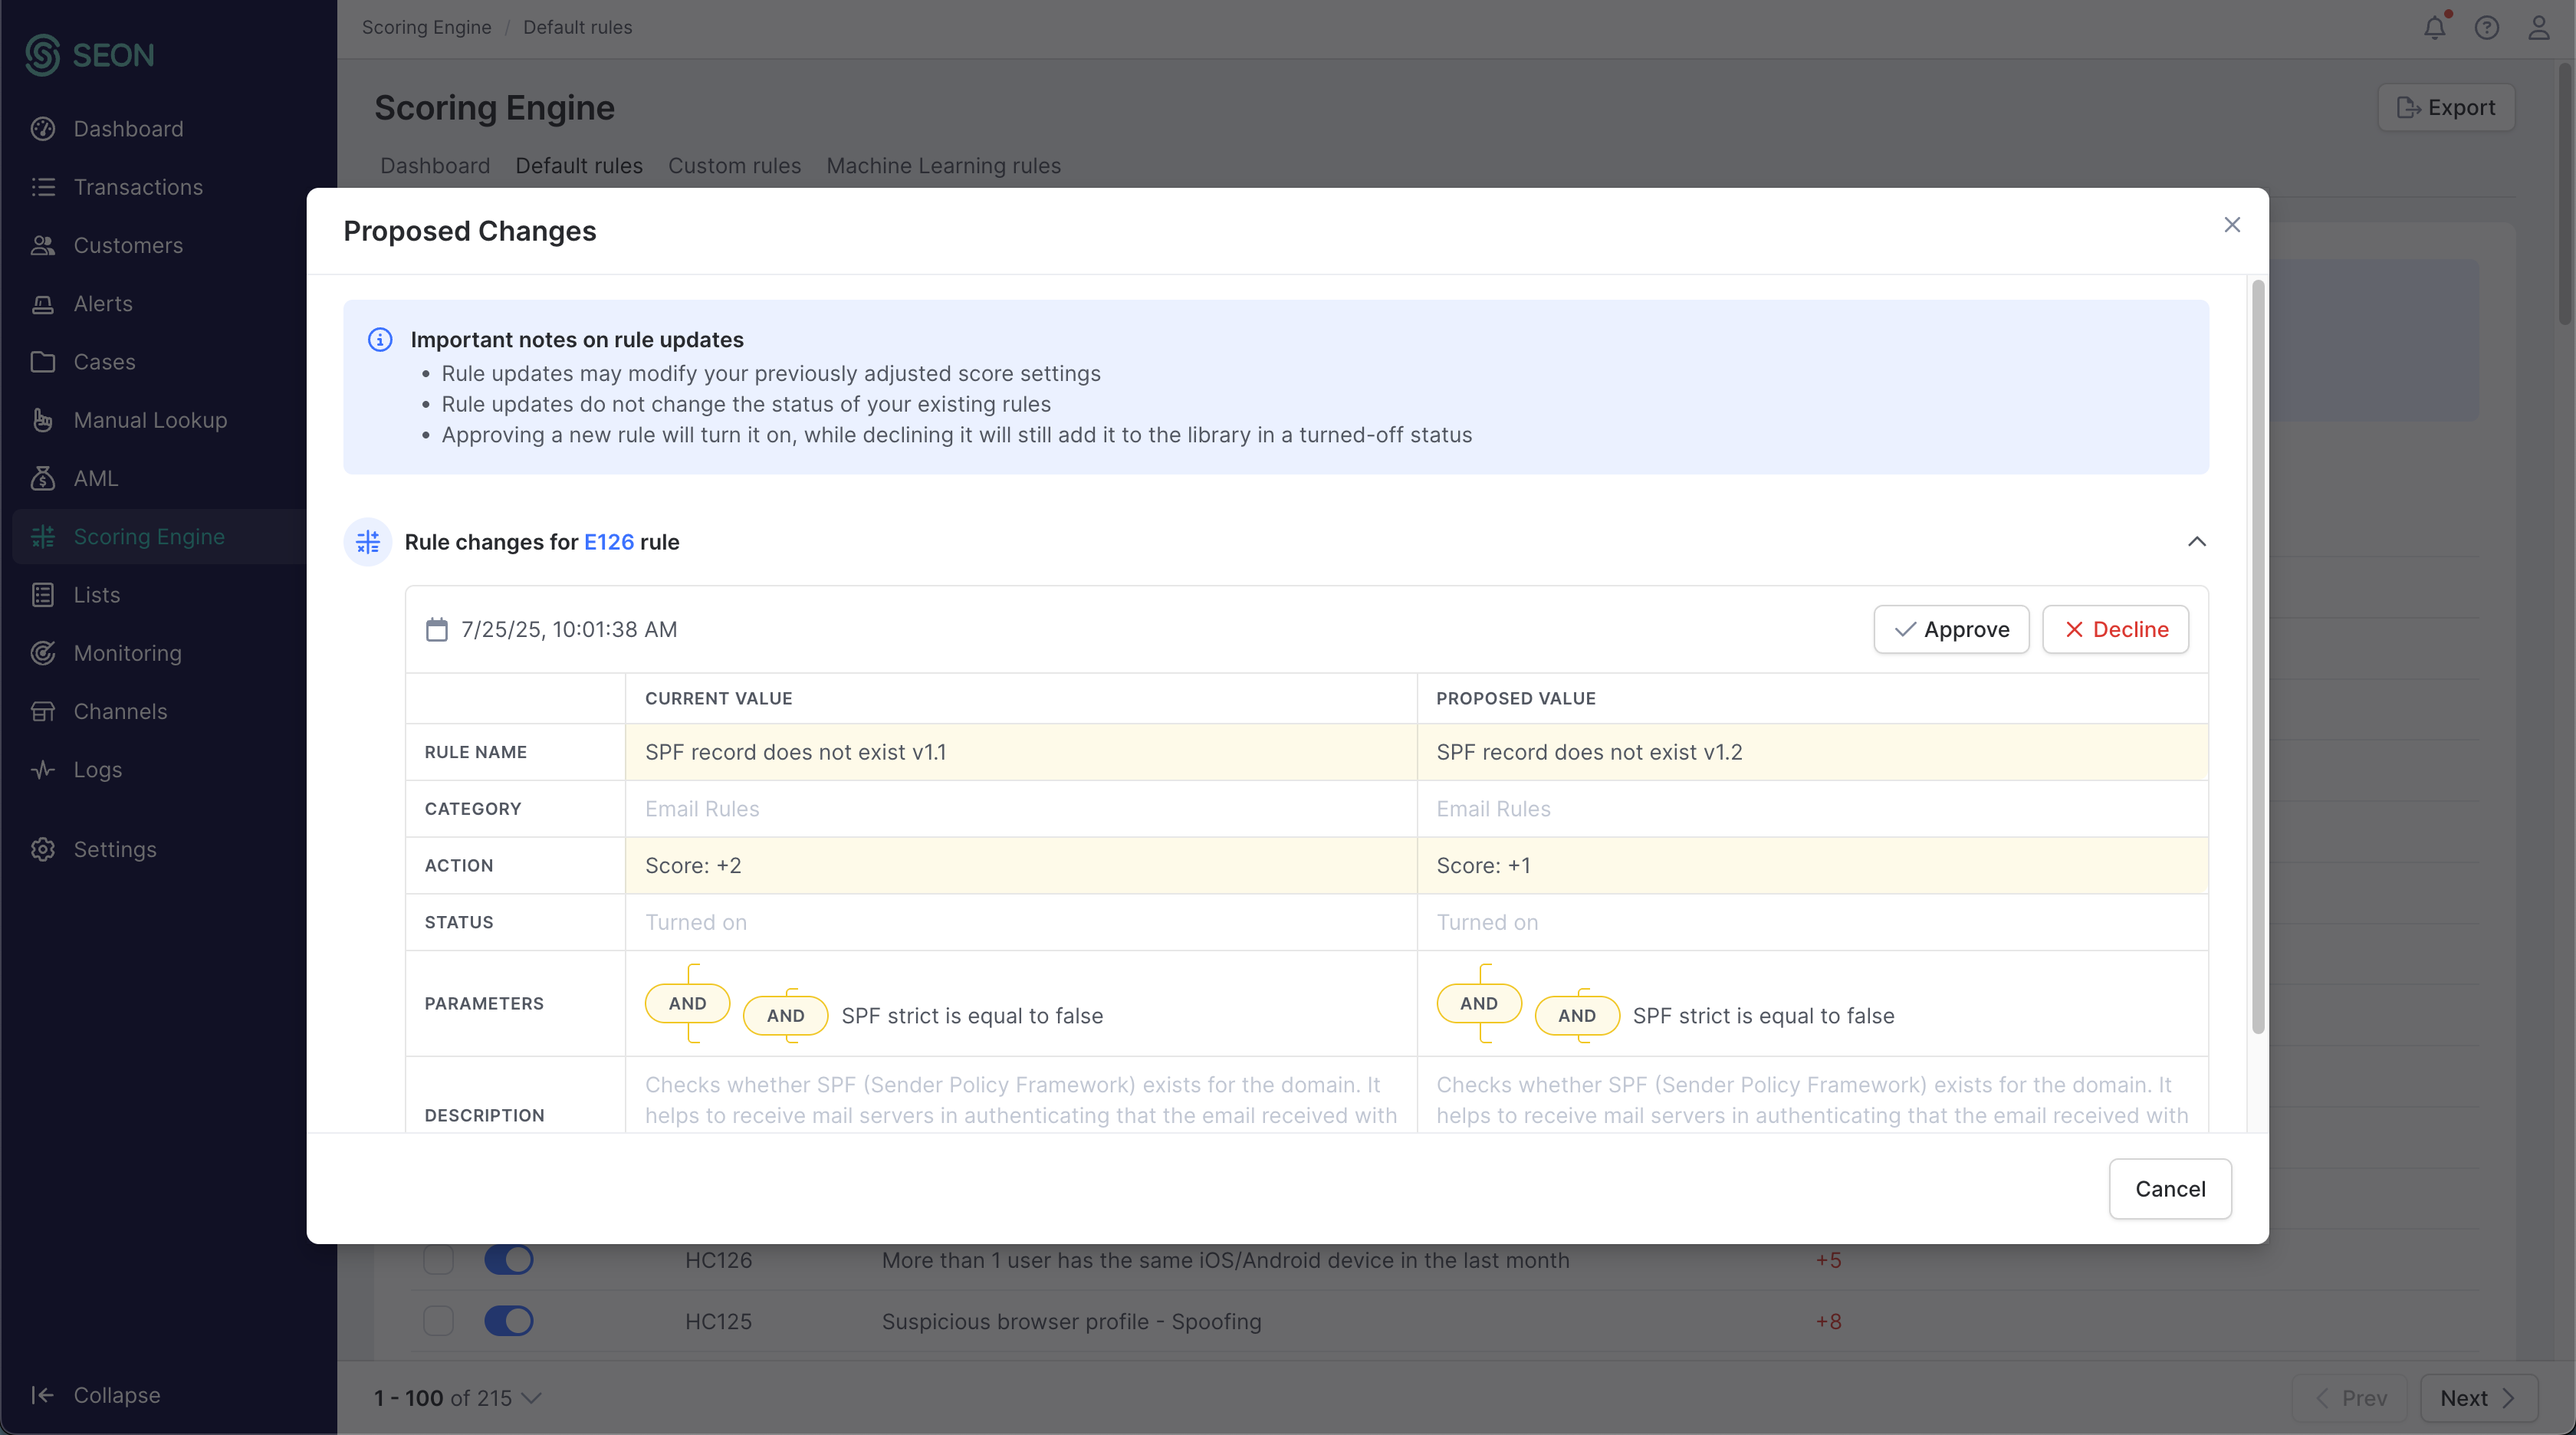Screen dimensions: 2576x1435
Task: Click current action 'Score: +2'
Action: pos(693,866)
